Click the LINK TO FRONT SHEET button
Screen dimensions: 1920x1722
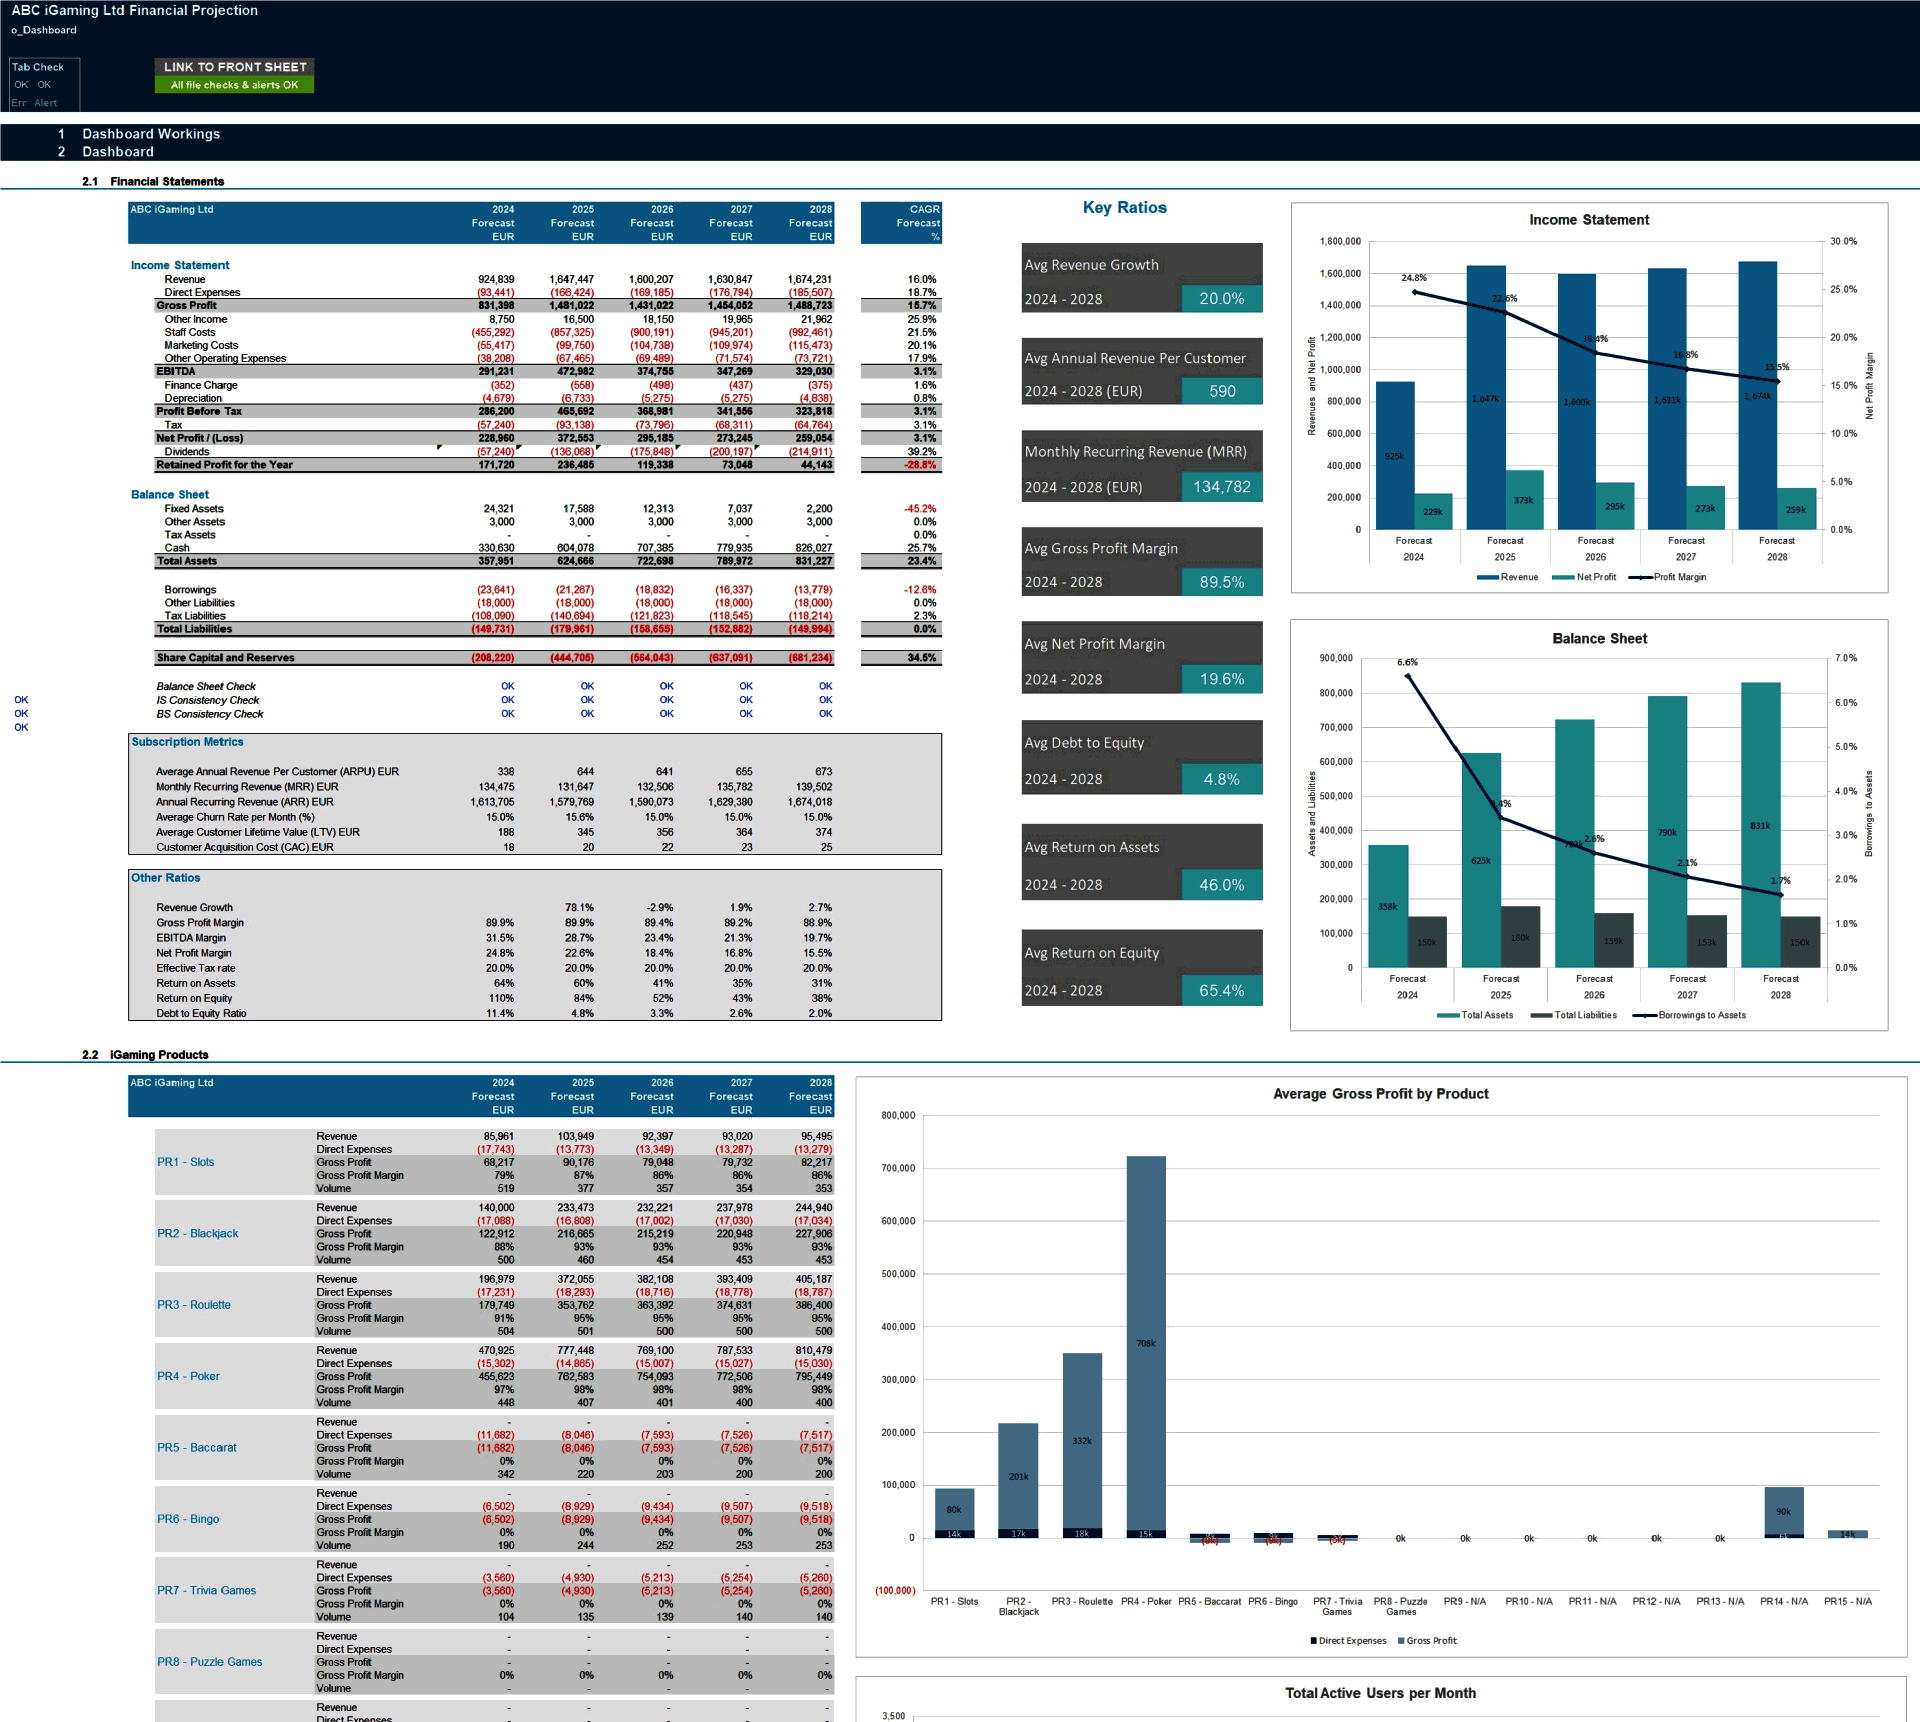(x=235, y=67)
